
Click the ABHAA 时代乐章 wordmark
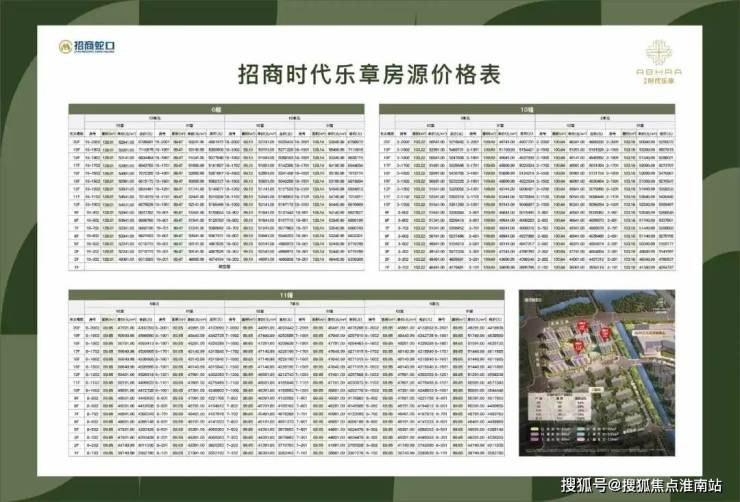659,76
